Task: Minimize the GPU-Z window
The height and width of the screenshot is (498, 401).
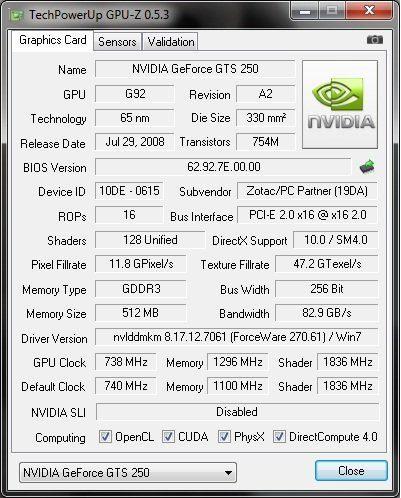Action: click(305, 11)
